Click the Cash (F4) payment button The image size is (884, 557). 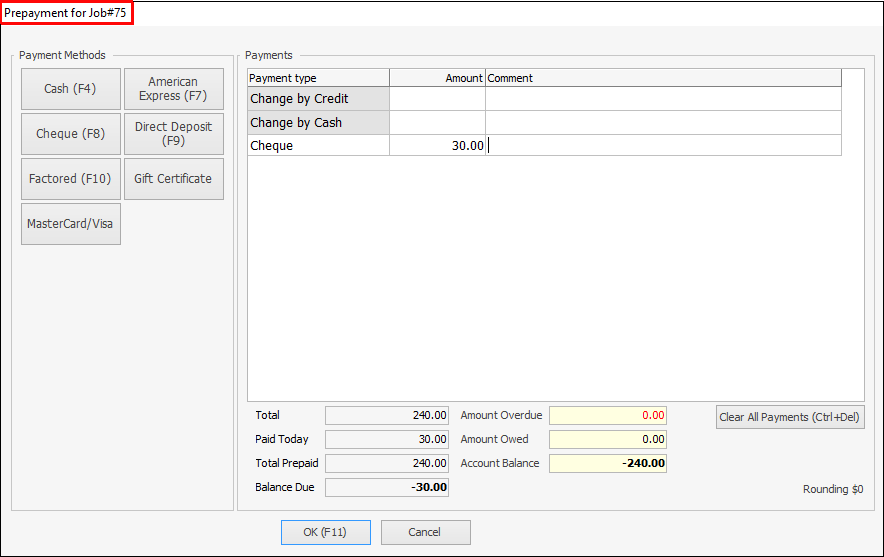[70, 89]
